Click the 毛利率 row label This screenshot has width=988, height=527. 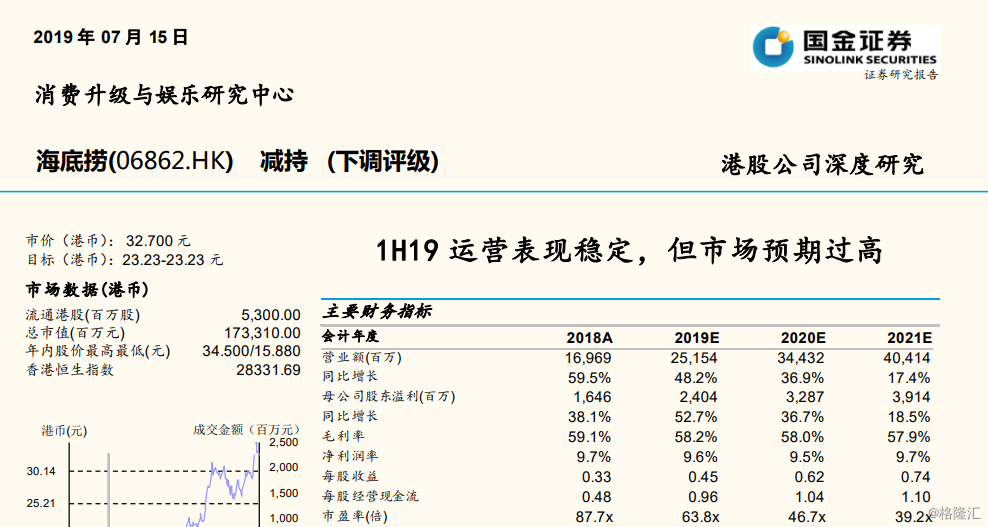pos(343,436)
